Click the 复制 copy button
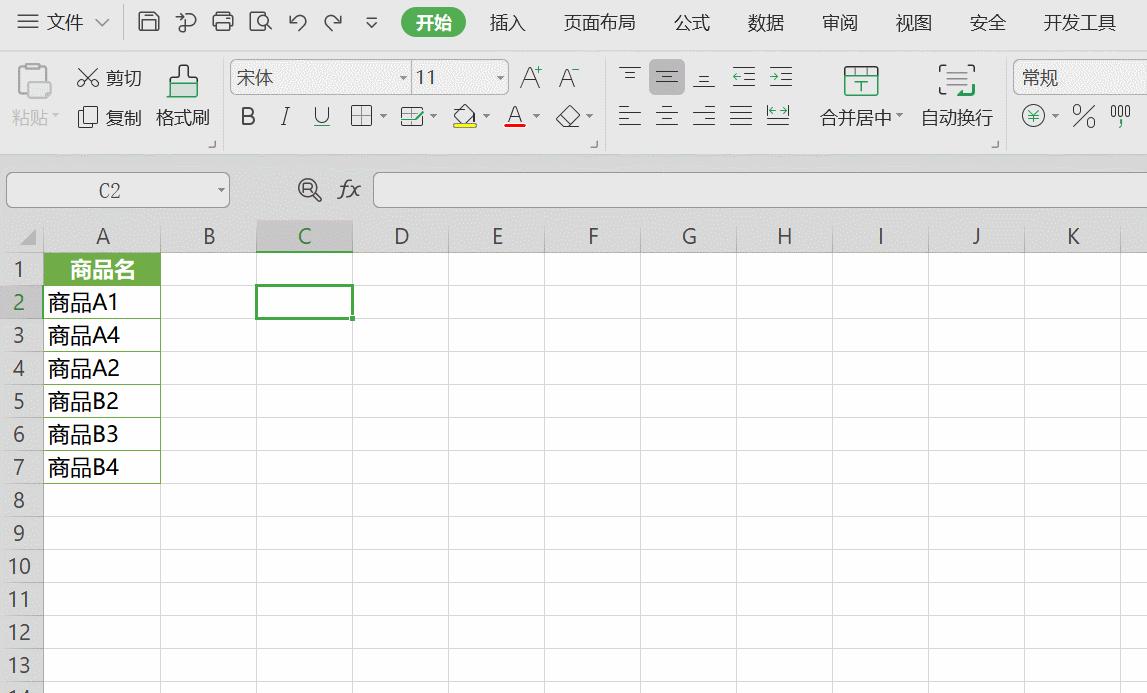The image size is (1147, 693). pos(109,116)
